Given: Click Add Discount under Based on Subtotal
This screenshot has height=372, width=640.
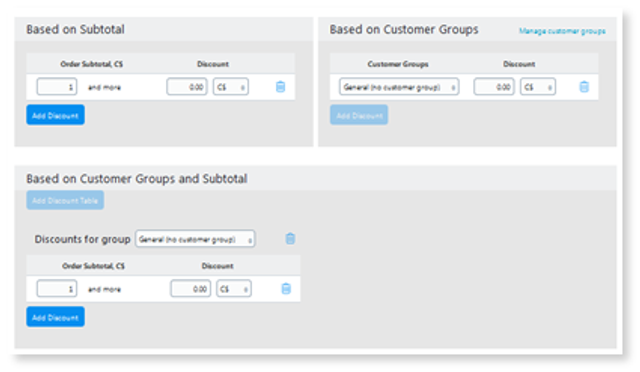Looking at the screenshot, I should (x=56, y=115).
